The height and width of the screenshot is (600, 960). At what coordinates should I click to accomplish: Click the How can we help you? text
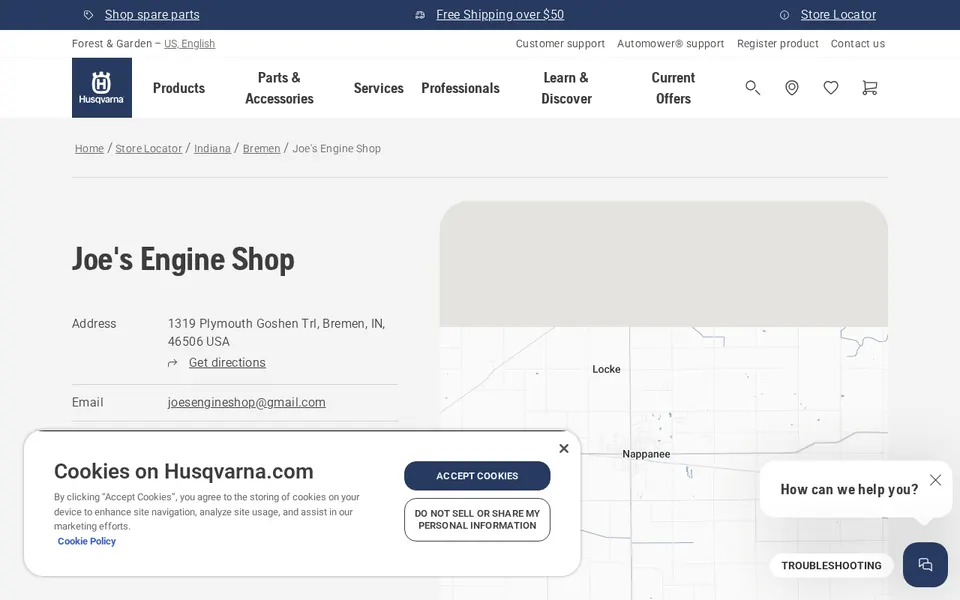(x=849, y=489)
